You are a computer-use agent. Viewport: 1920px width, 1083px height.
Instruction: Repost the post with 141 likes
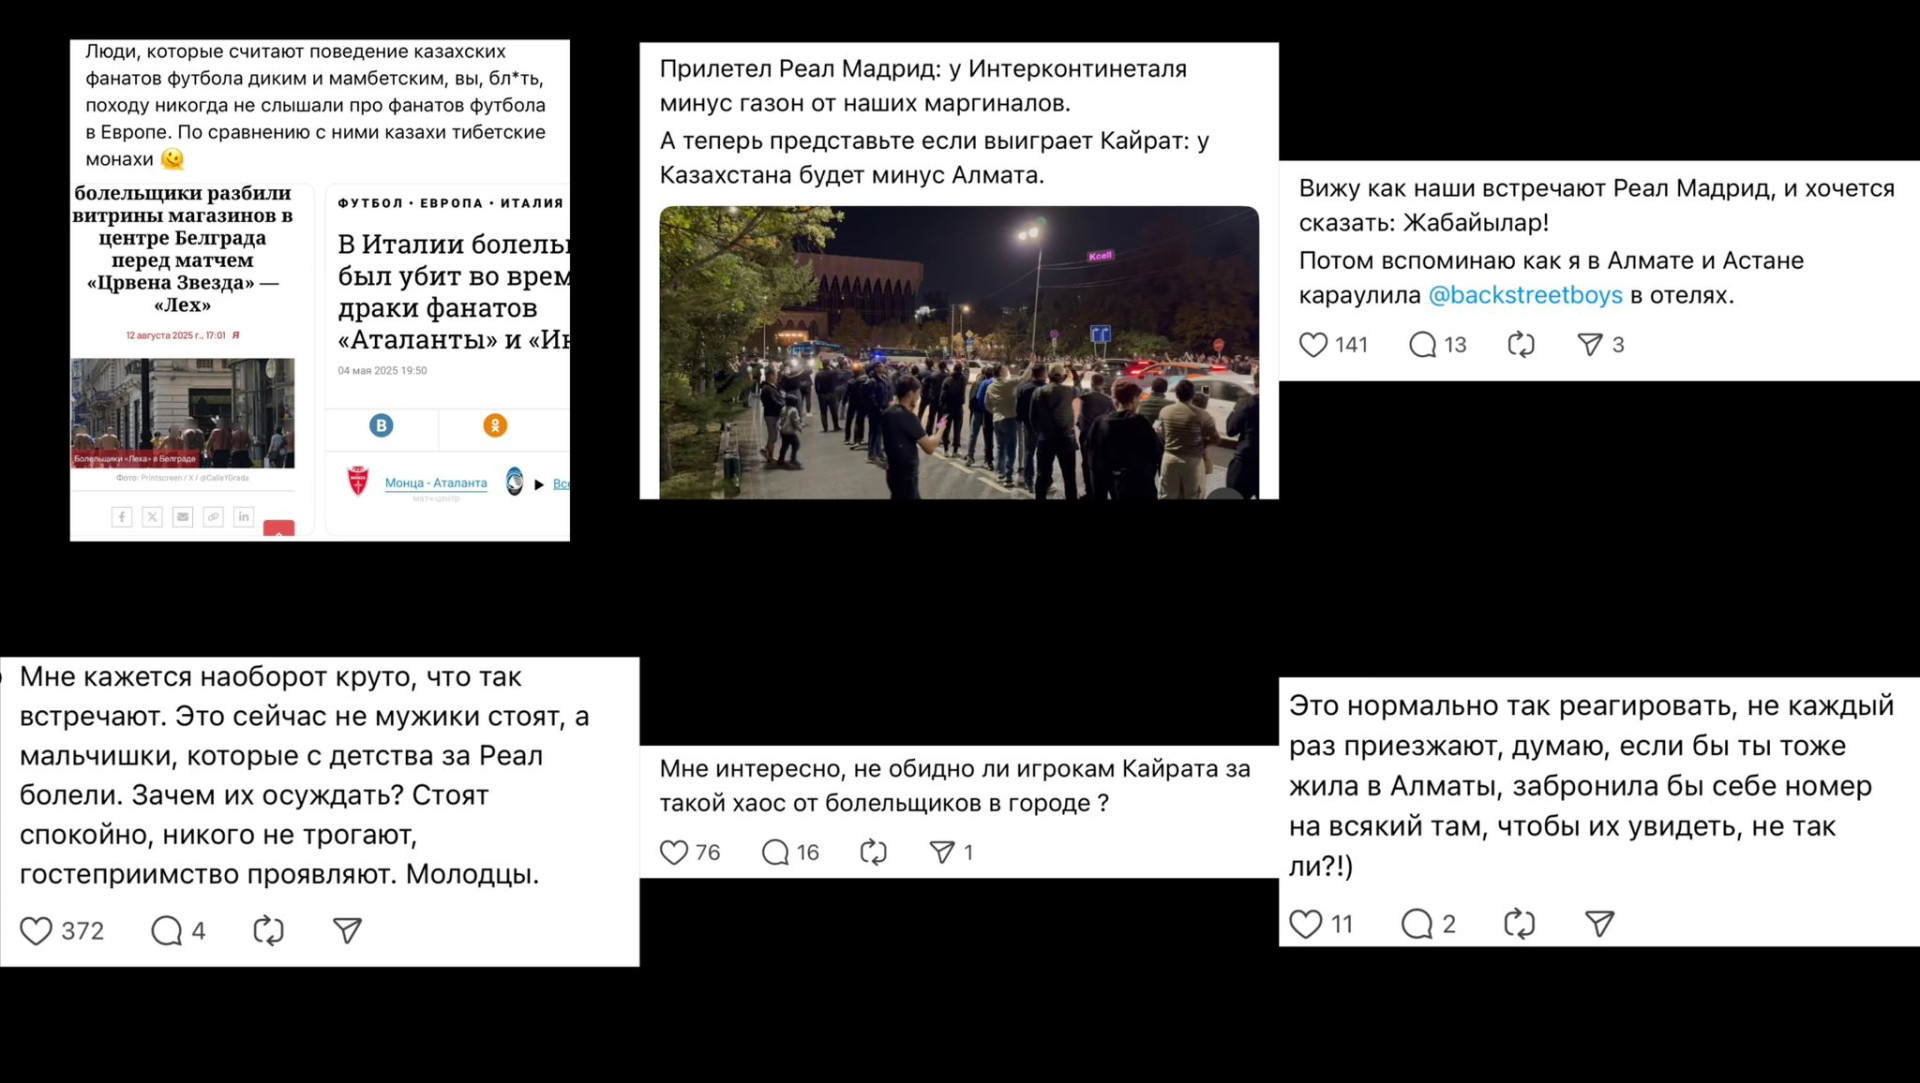point(1521,345)
